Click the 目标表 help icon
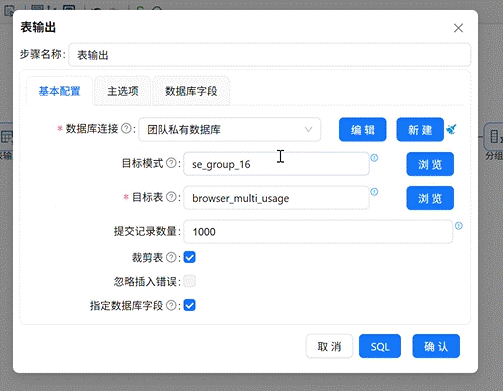This screenshot has height=391, width=503. click(171, 197)
